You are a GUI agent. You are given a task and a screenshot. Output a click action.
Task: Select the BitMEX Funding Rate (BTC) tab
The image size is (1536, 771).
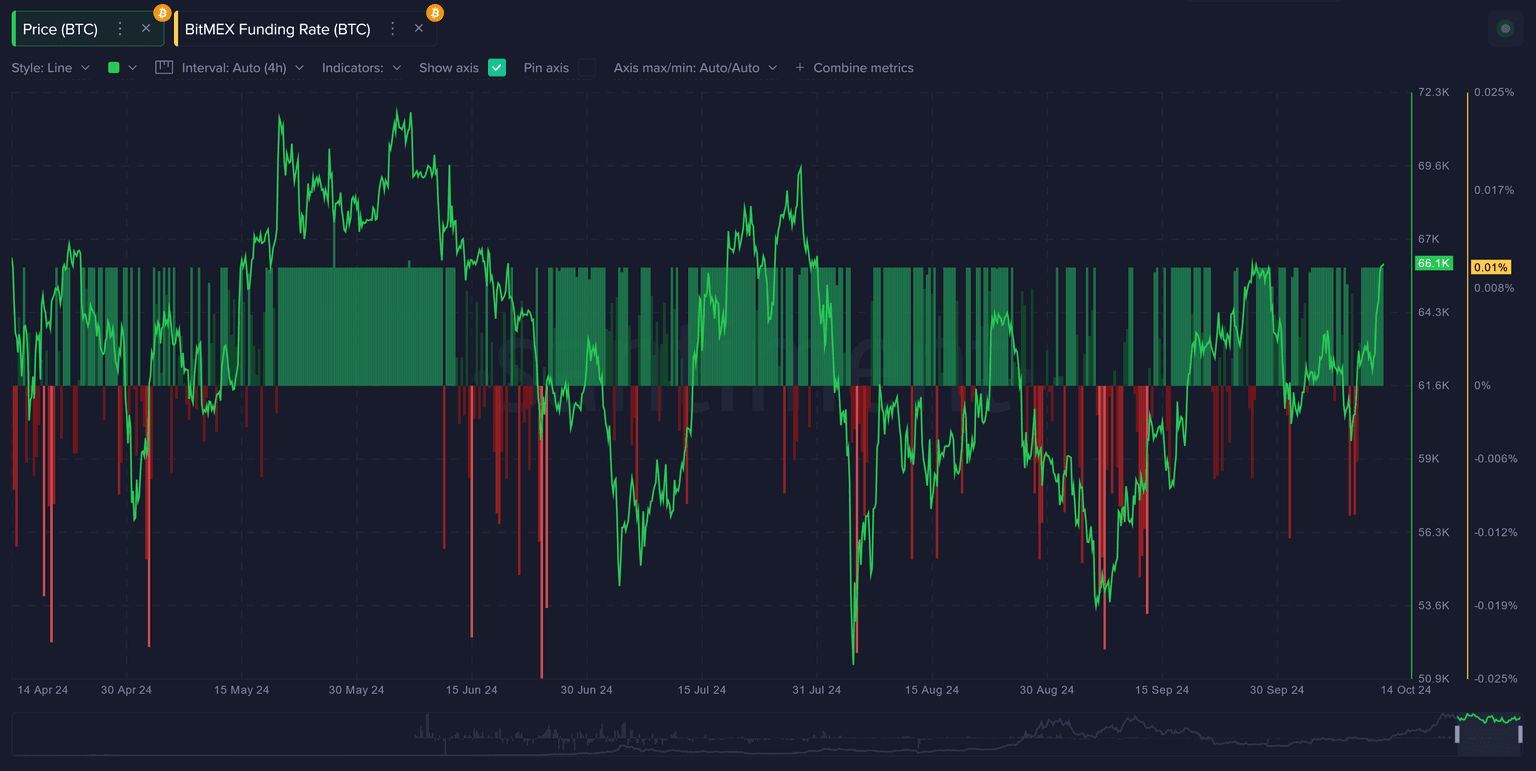[x=277, y=29]
